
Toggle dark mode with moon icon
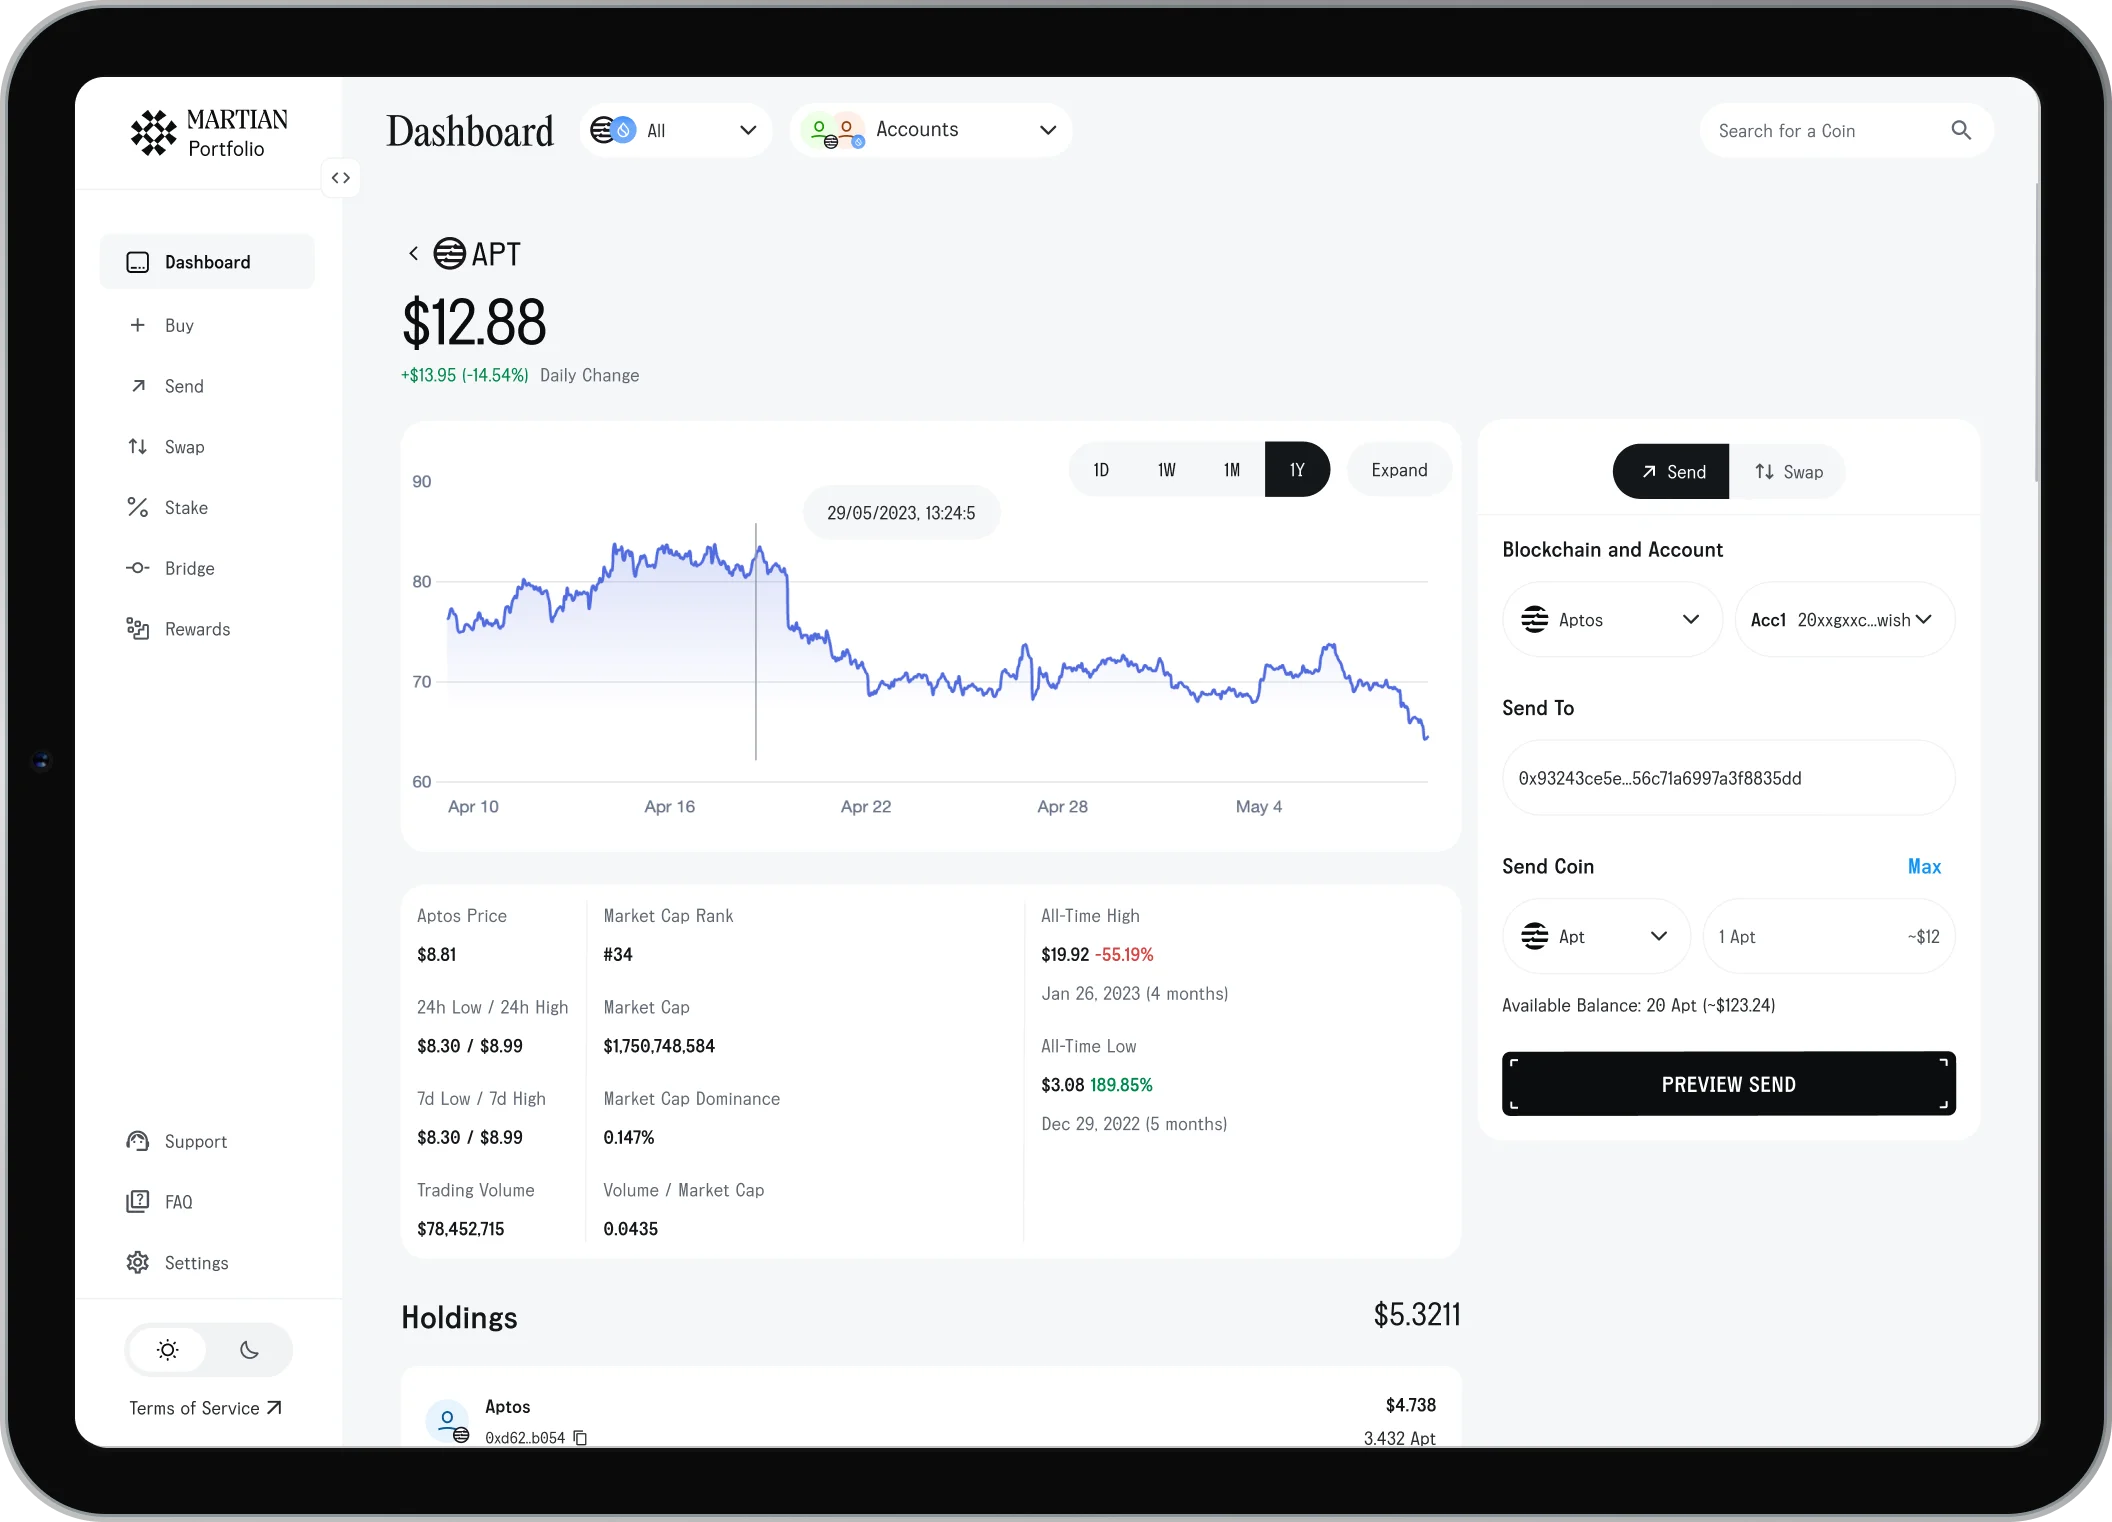[x=249, y=1350]
